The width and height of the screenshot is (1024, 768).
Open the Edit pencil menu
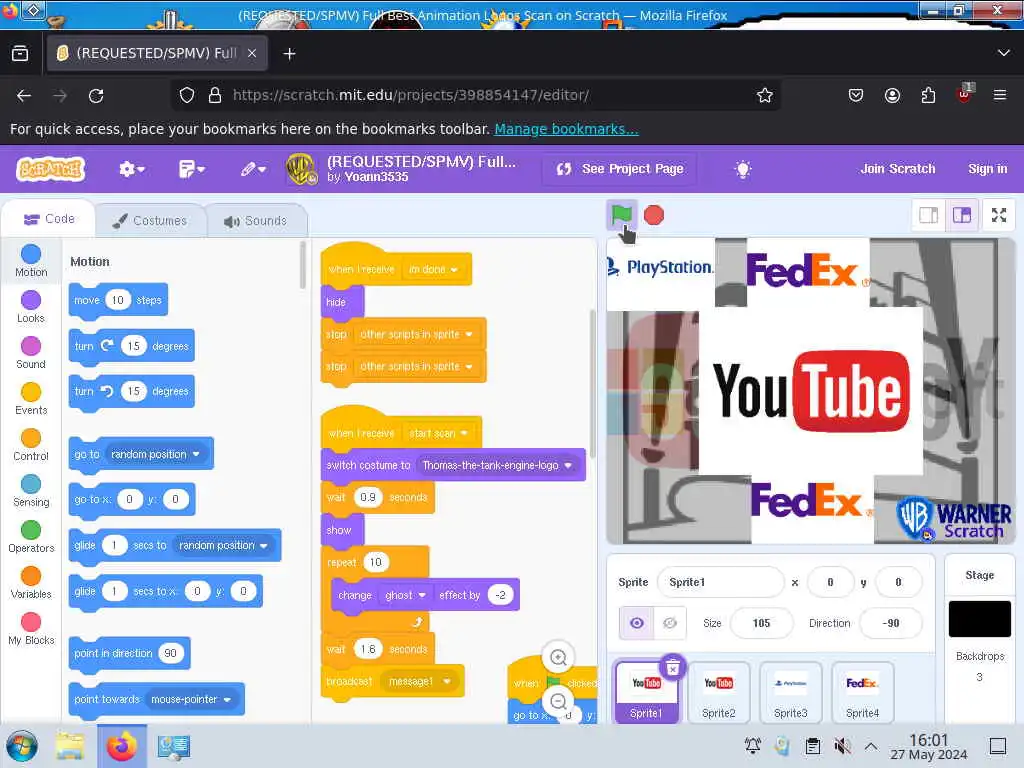click(253, 169)
